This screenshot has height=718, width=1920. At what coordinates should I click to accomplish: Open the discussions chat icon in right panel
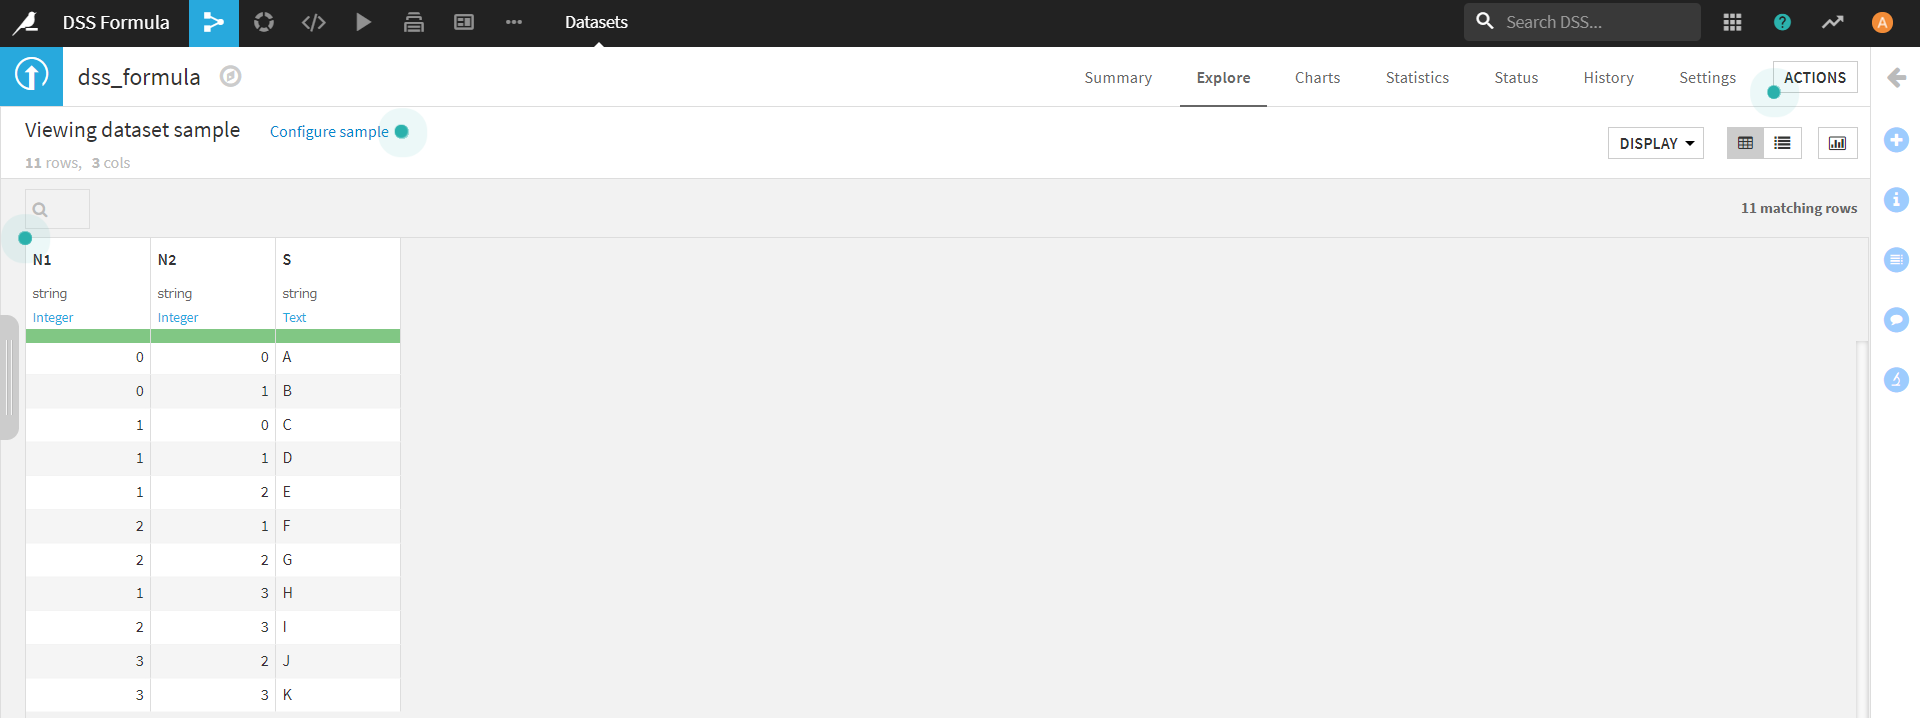pyautogui.click(x=1896, y=320)
